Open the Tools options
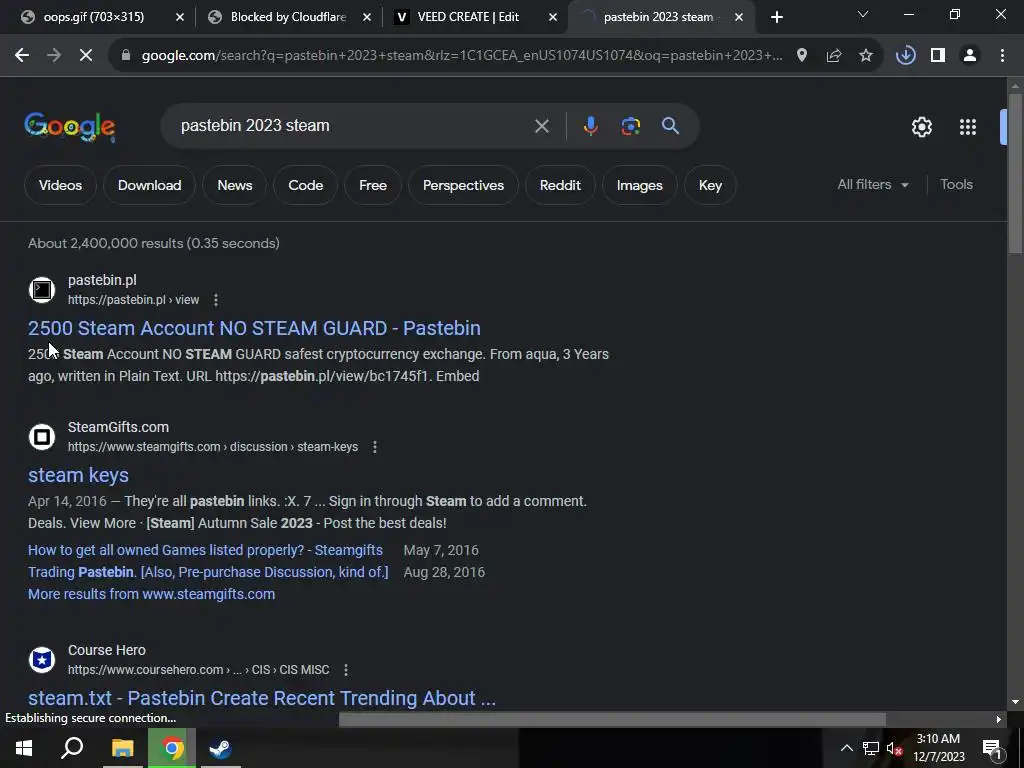 coord(956,185)
